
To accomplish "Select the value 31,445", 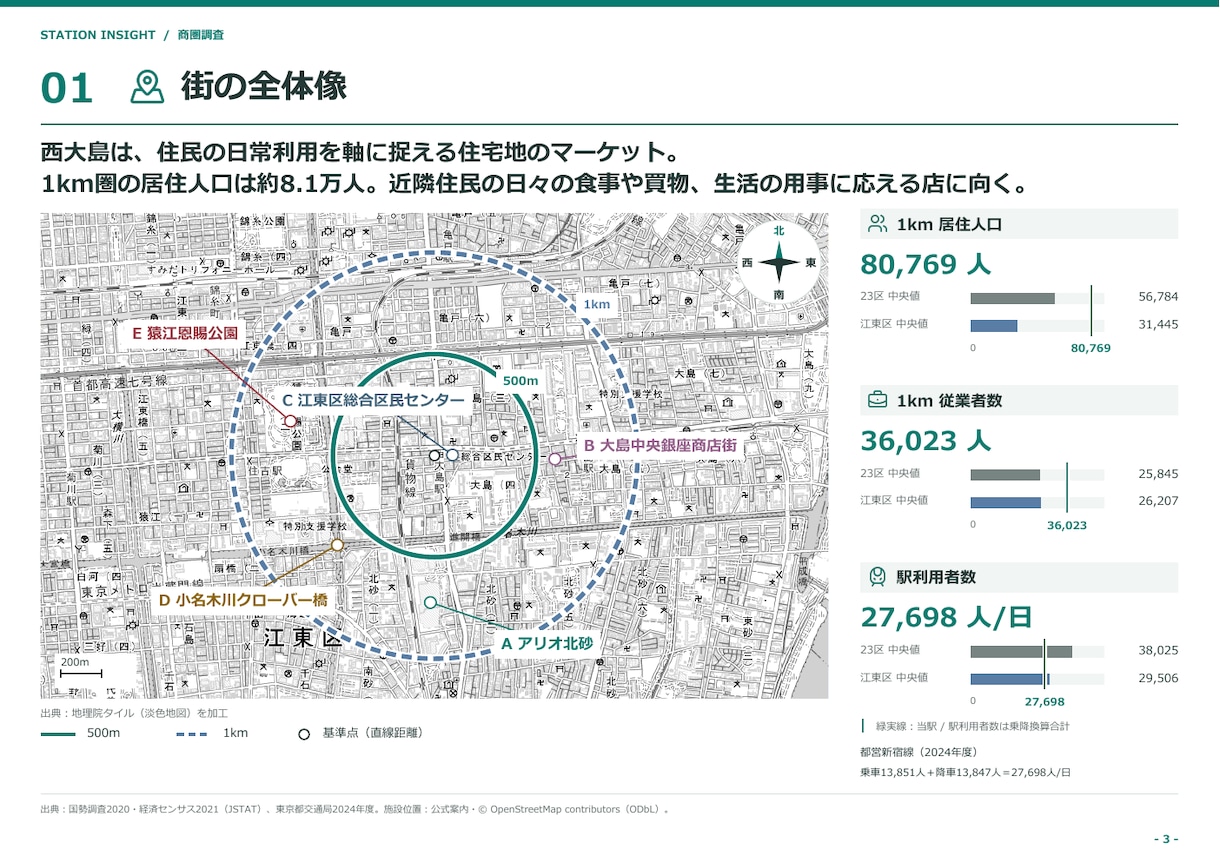I will [1158, 324].
